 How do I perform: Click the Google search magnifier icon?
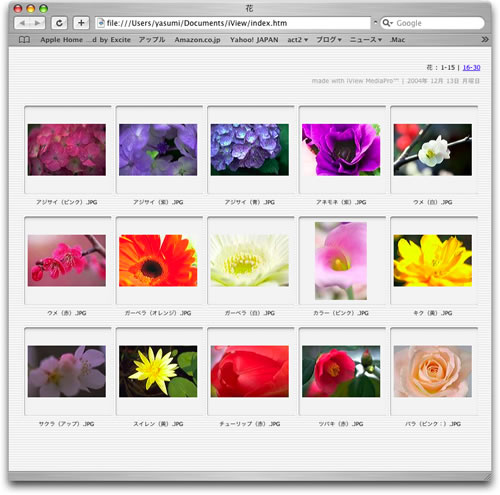coord(387,23)
